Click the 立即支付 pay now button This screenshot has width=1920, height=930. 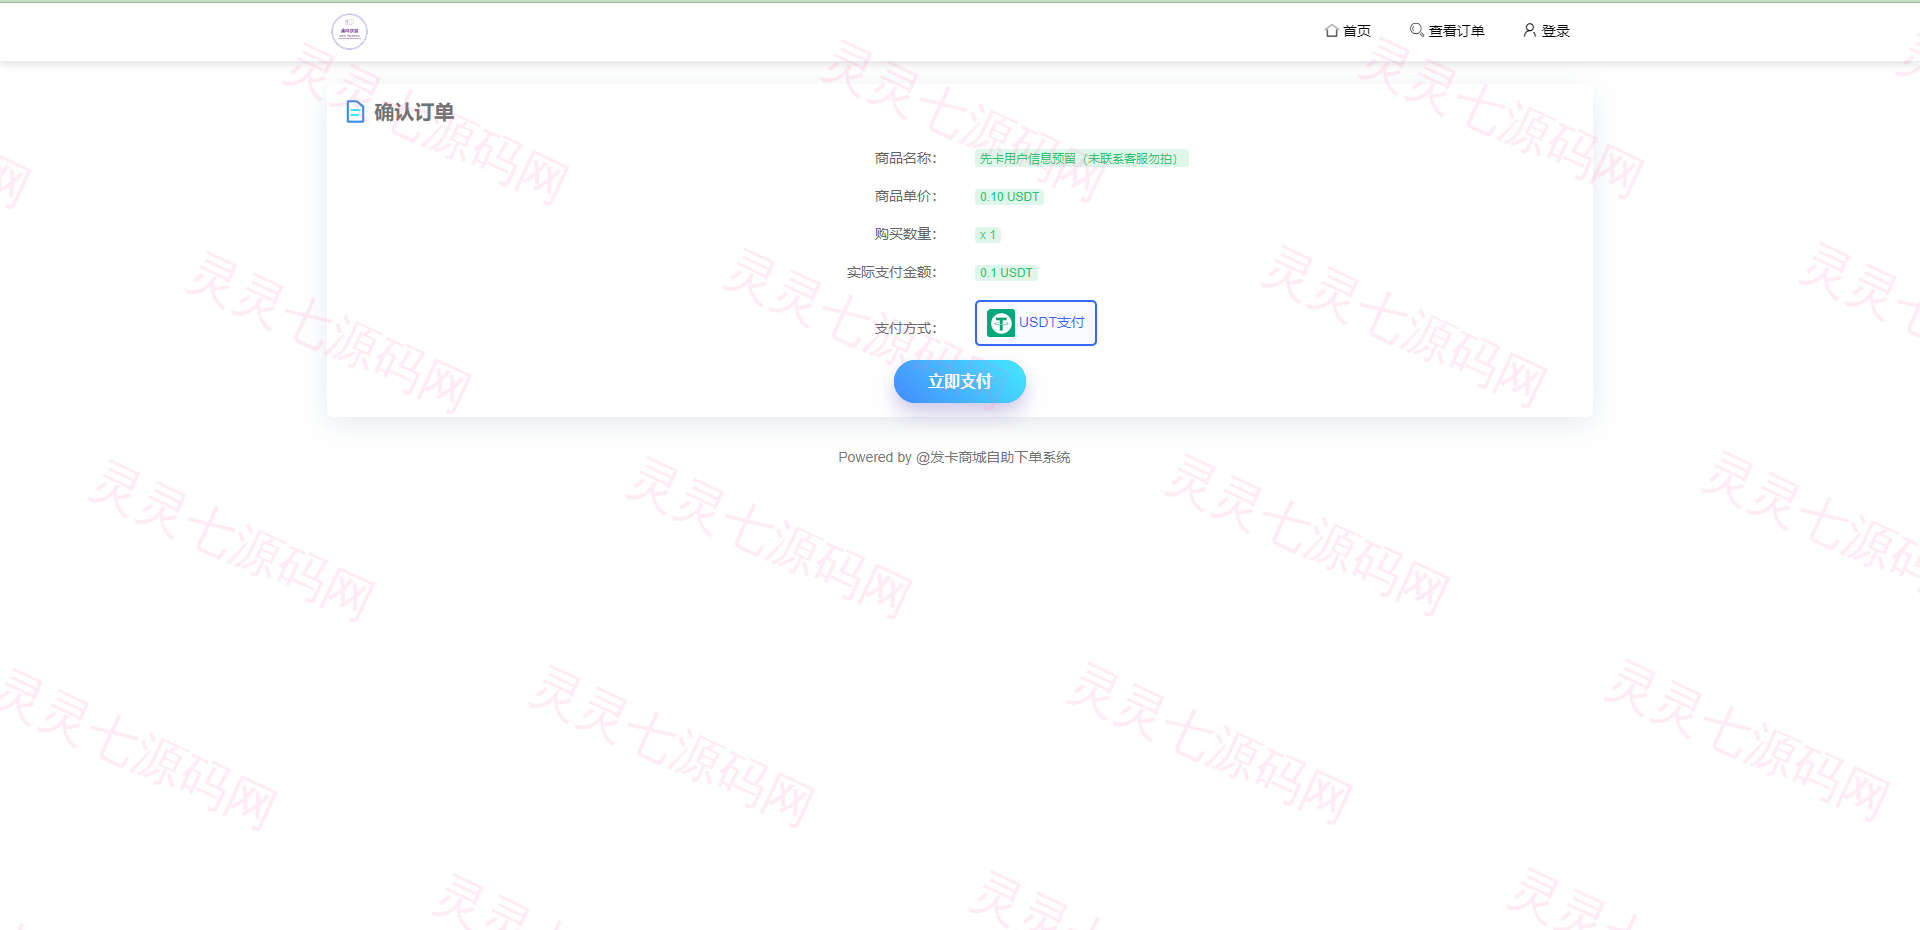(960, 382)
